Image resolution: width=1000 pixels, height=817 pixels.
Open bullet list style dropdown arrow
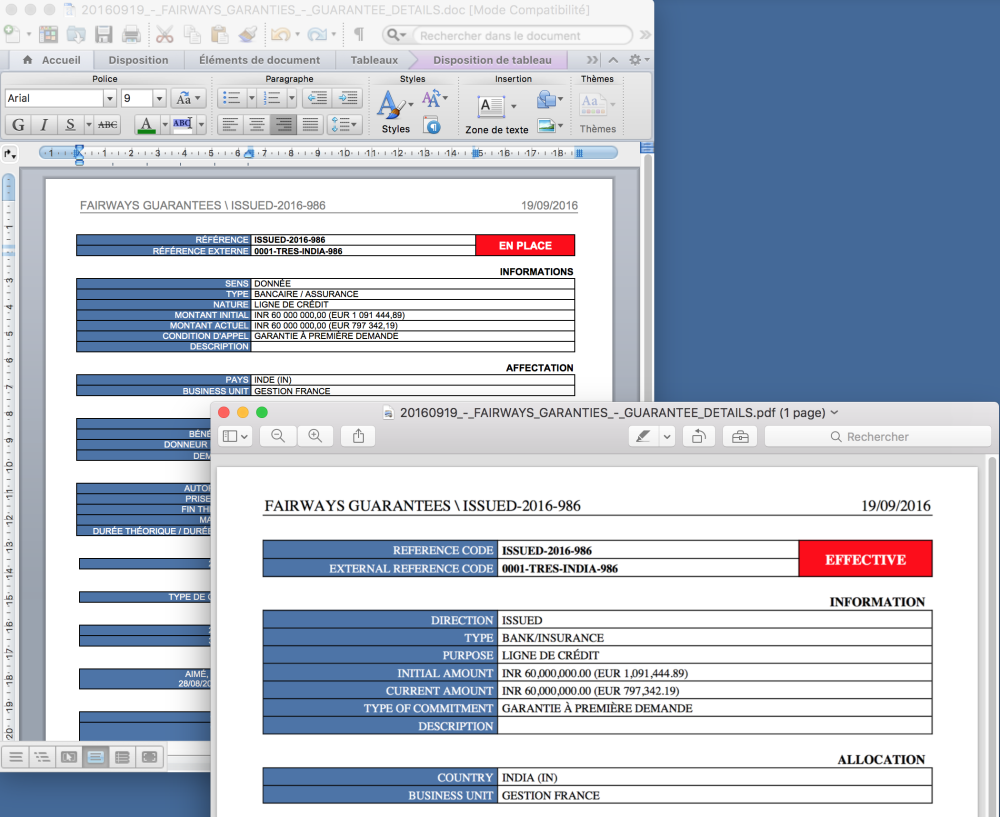click(252, 98)
